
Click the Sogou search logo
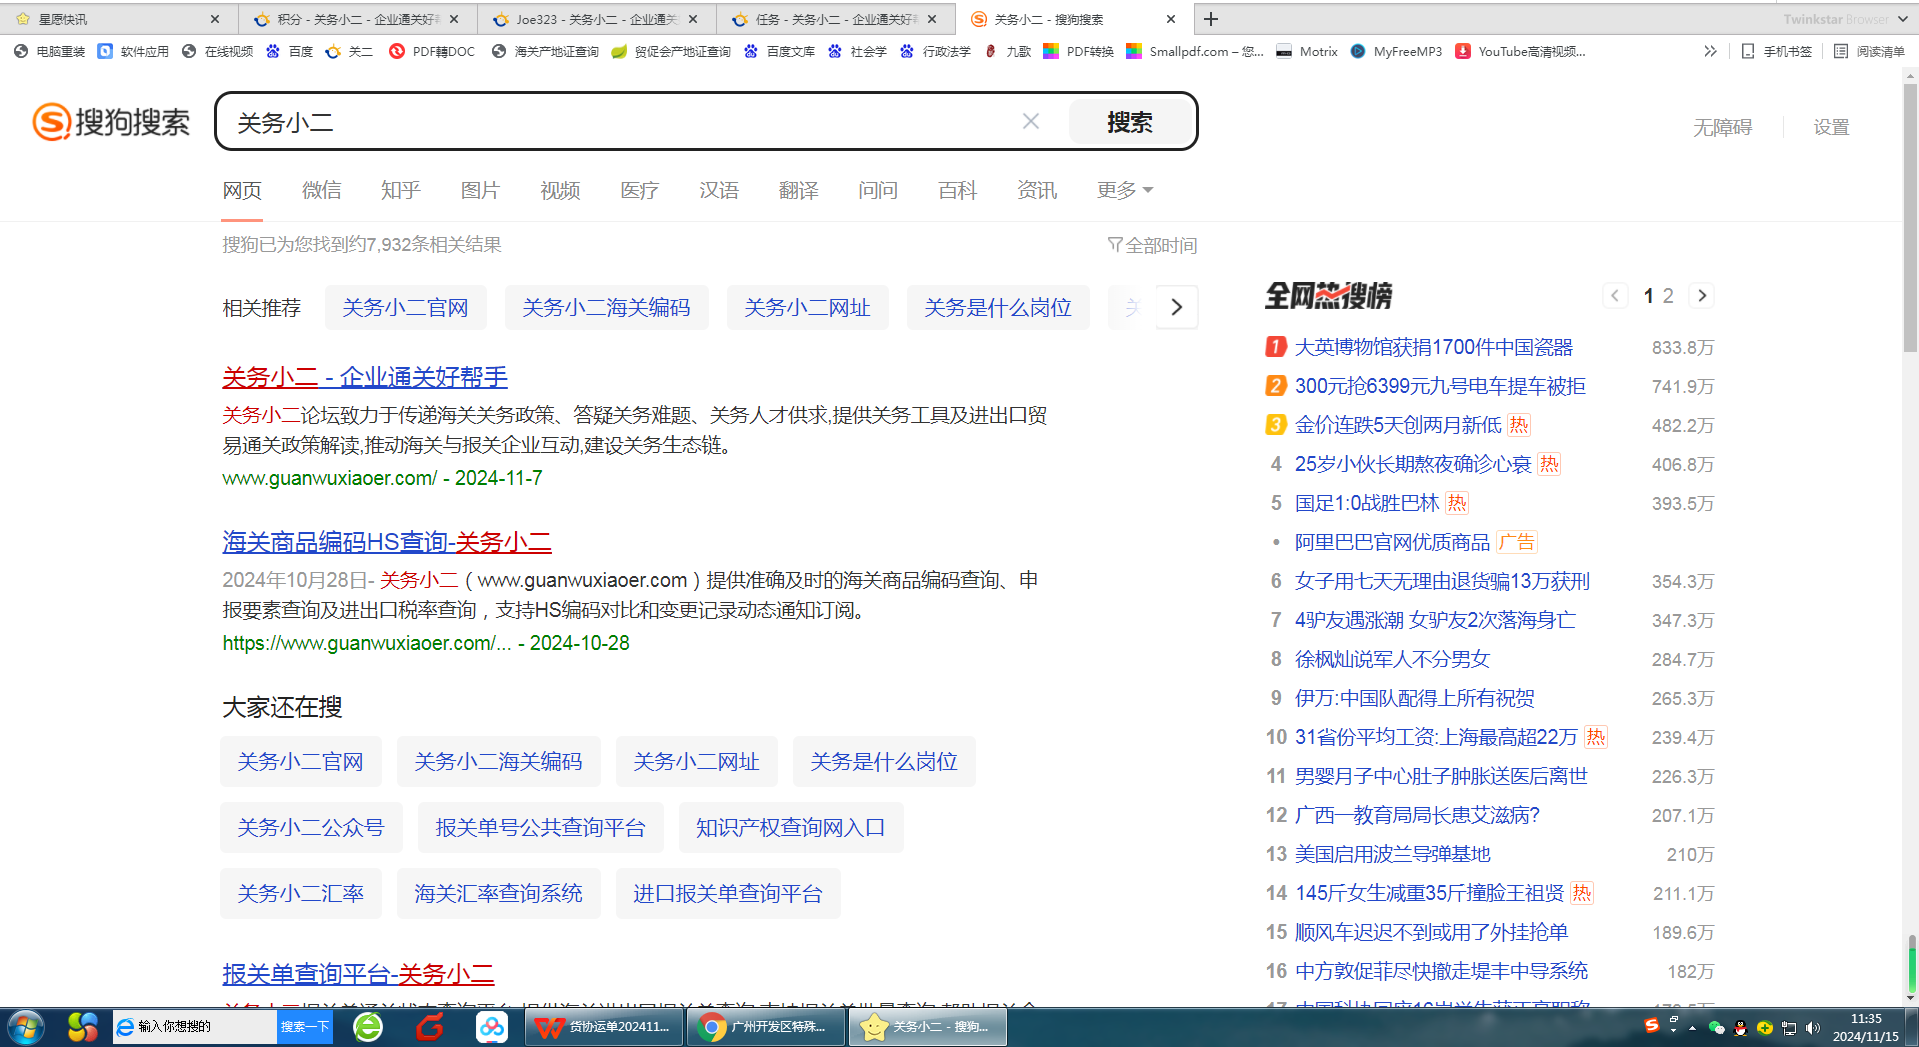click(x=111, y=122)
